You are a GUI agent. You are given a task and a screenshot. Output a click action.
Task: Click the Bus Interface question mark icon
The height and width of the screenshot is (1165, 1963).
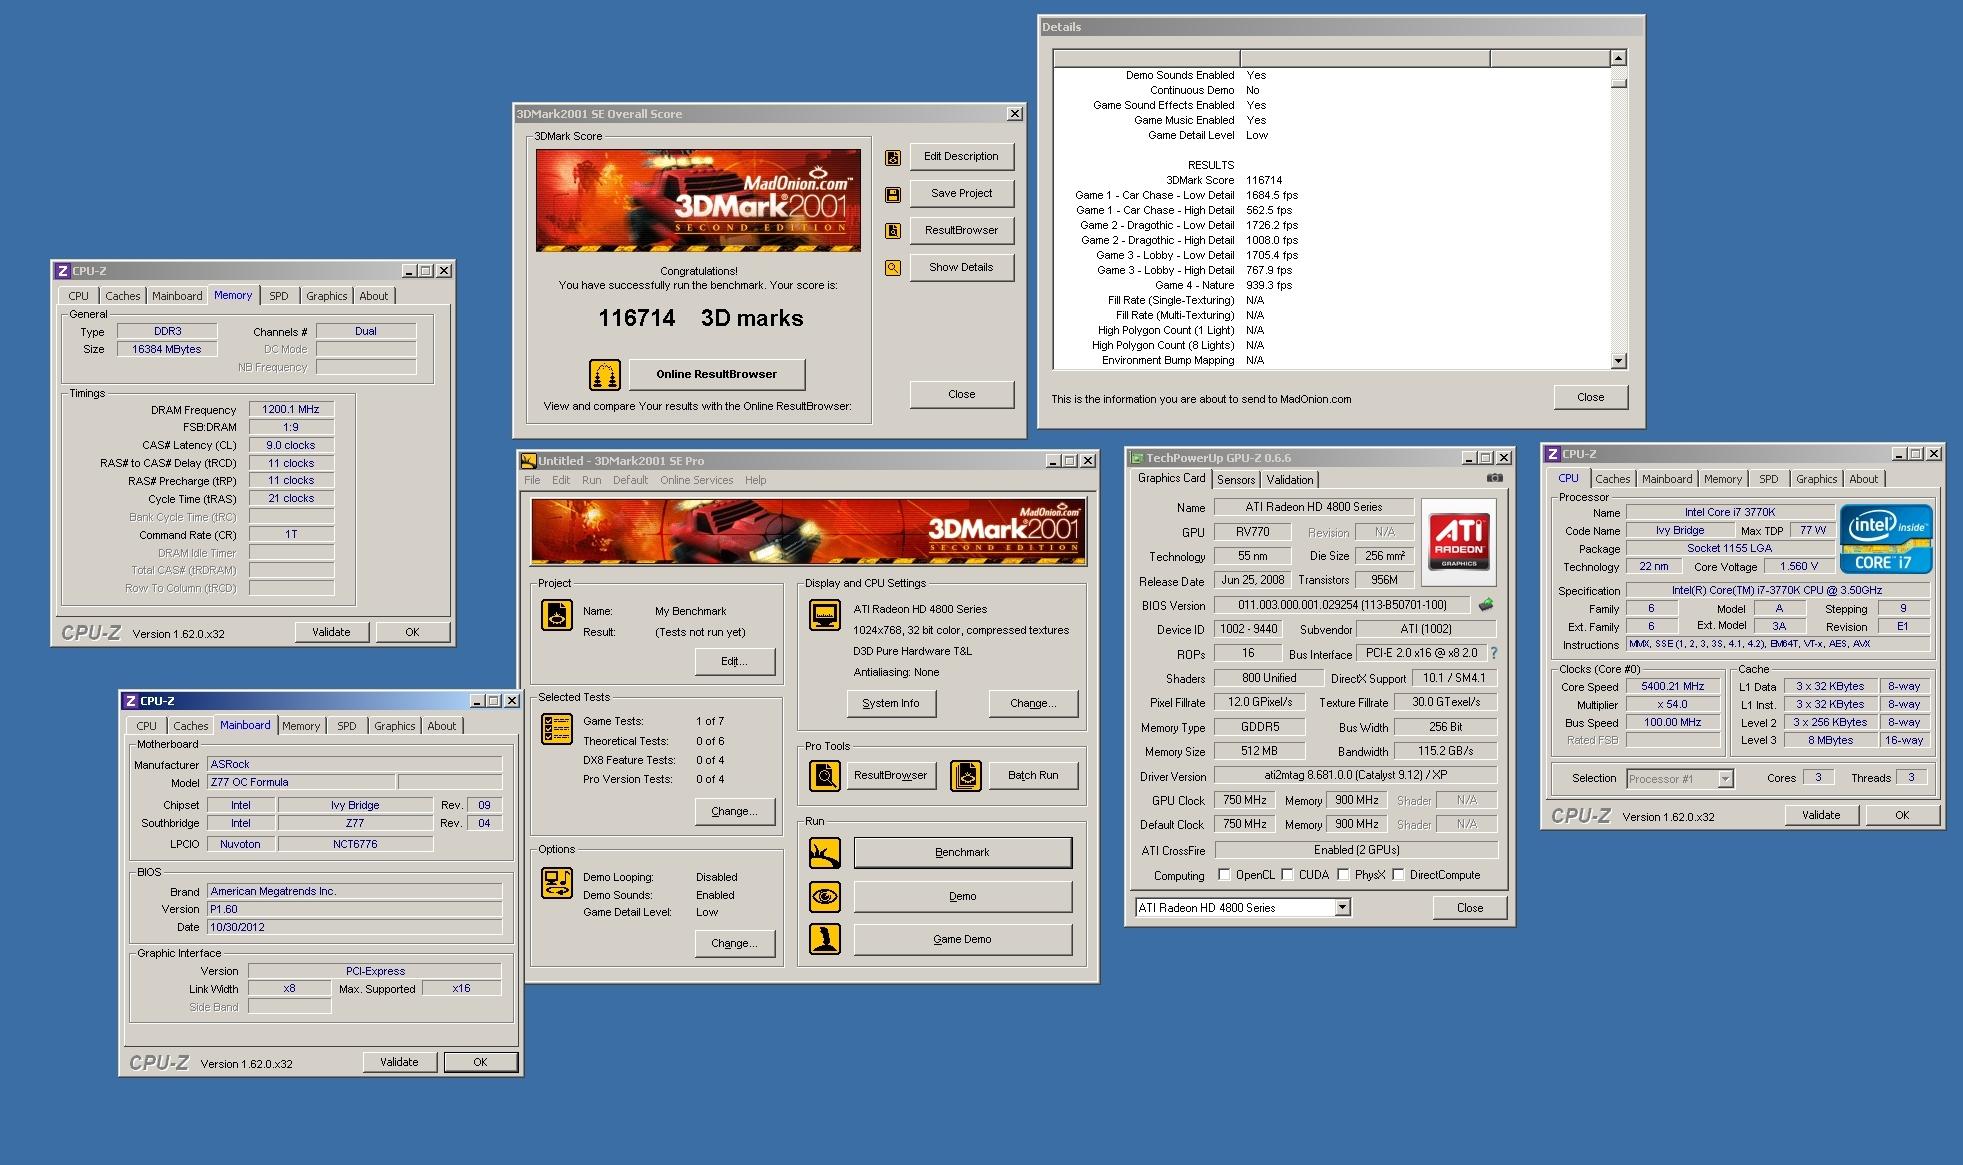[x=1494, y=653]
